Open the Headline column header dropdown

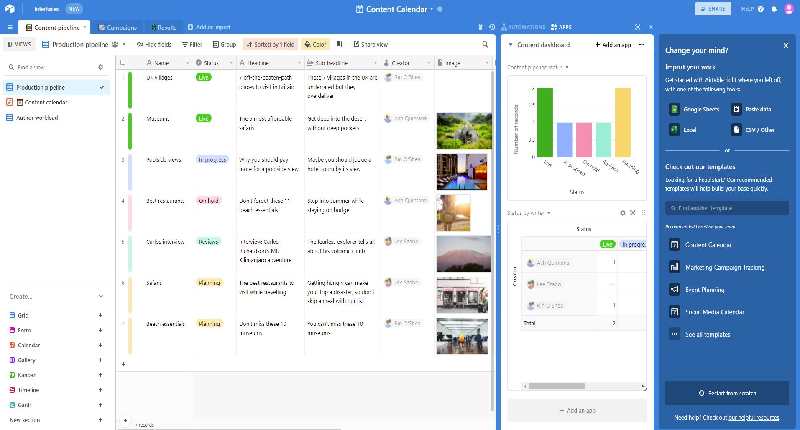pos(300,63)
